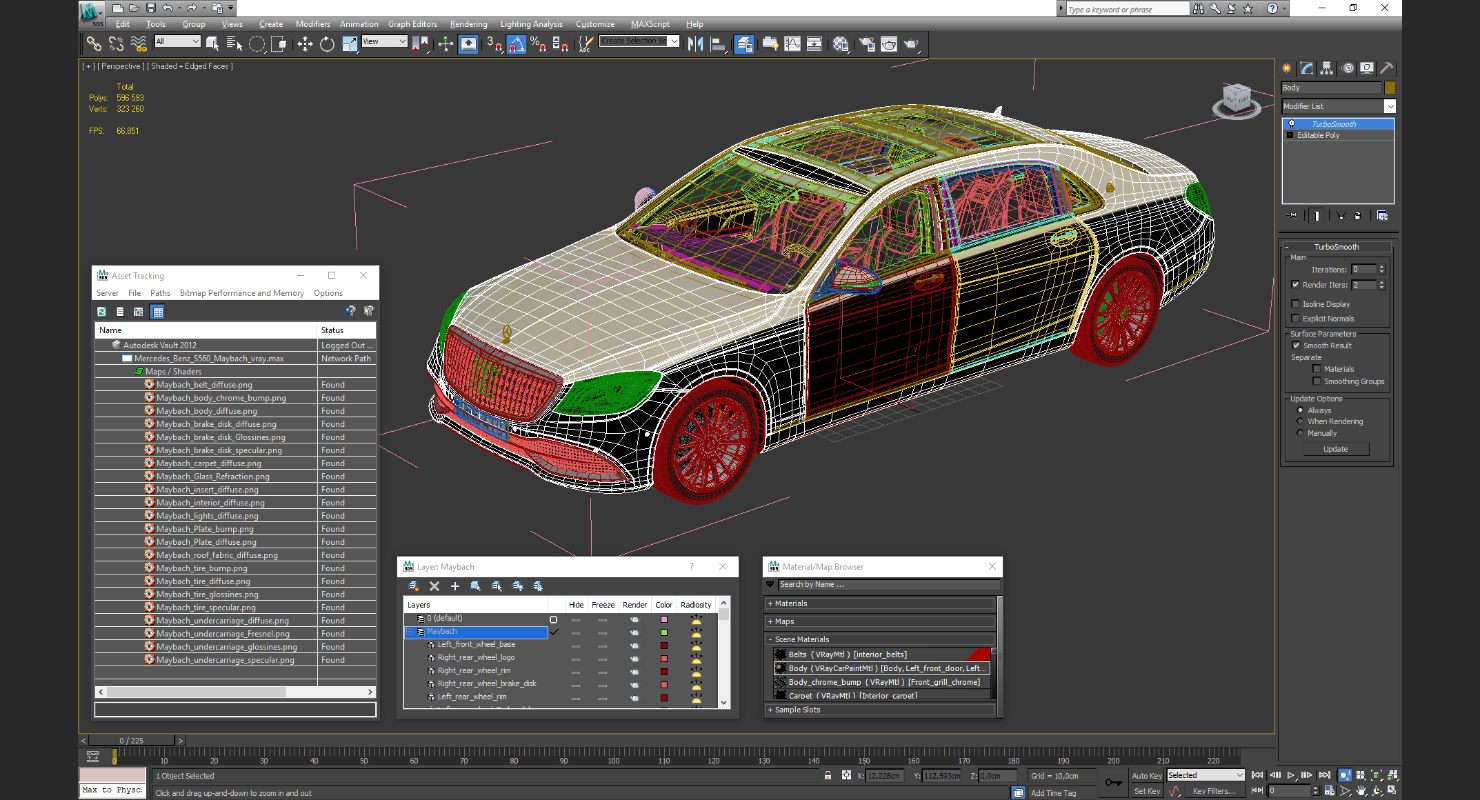Image resolution: width=1480 pixels, height=800 pixels.
Task: Click the Body object color swatch
Action: click(x=1390, y=88)
